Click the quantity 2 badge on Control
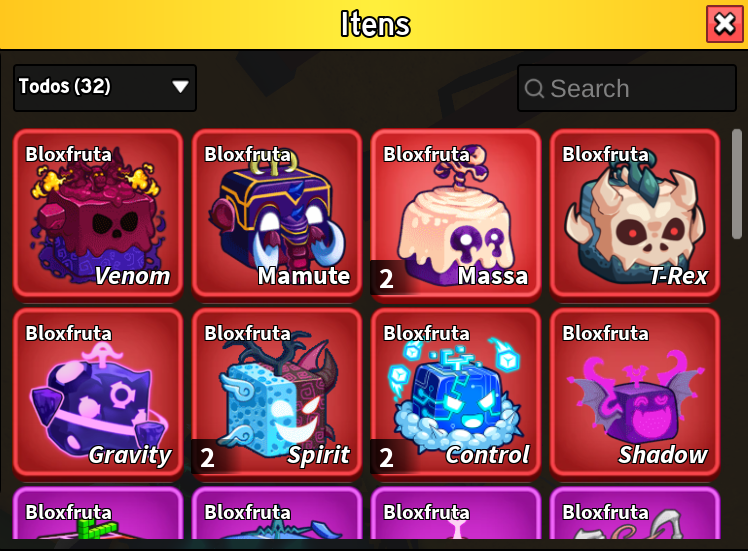Screen dimensions: 748x551 pyautogui.click(x=386, y=457)
